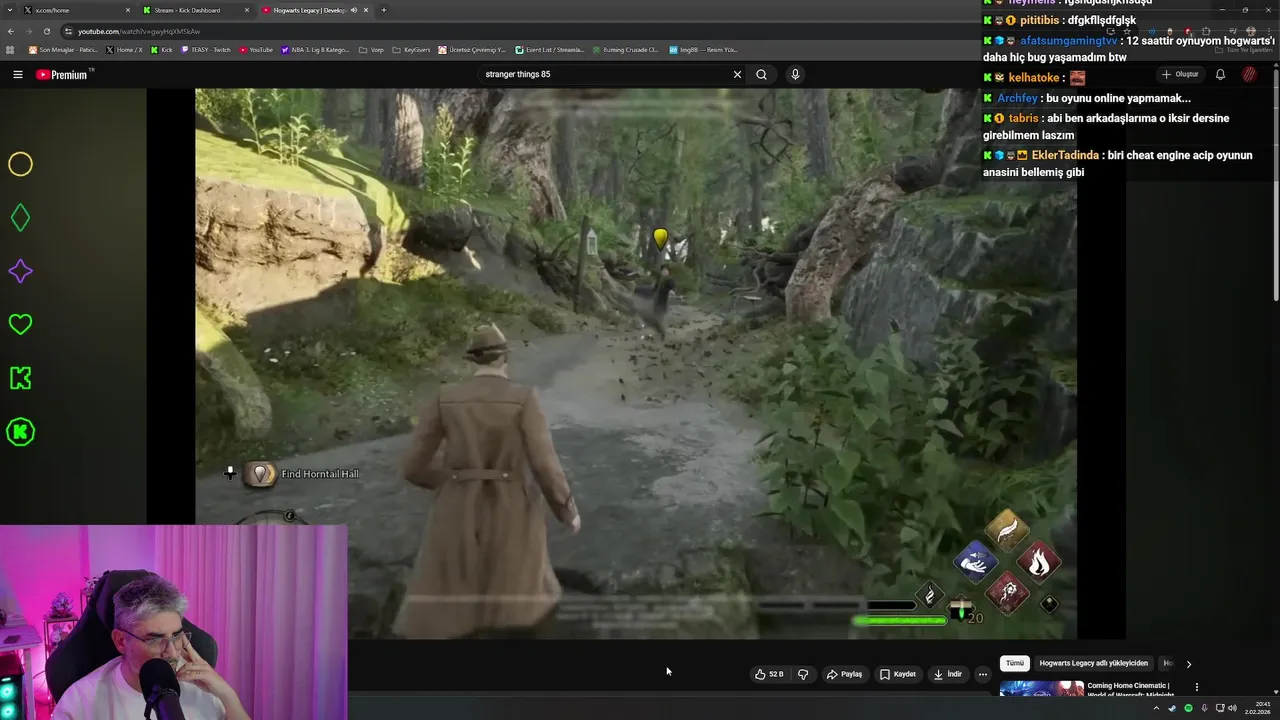Open Spotify from the system tray

click(x=1188, y=708)
